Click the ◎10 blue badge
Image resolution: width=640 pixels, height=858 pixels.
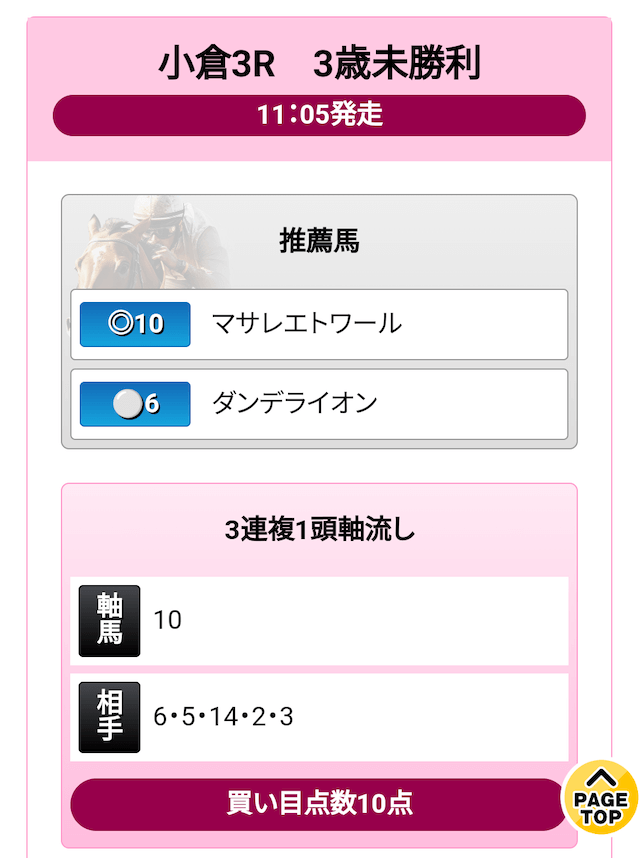point(135,324)
